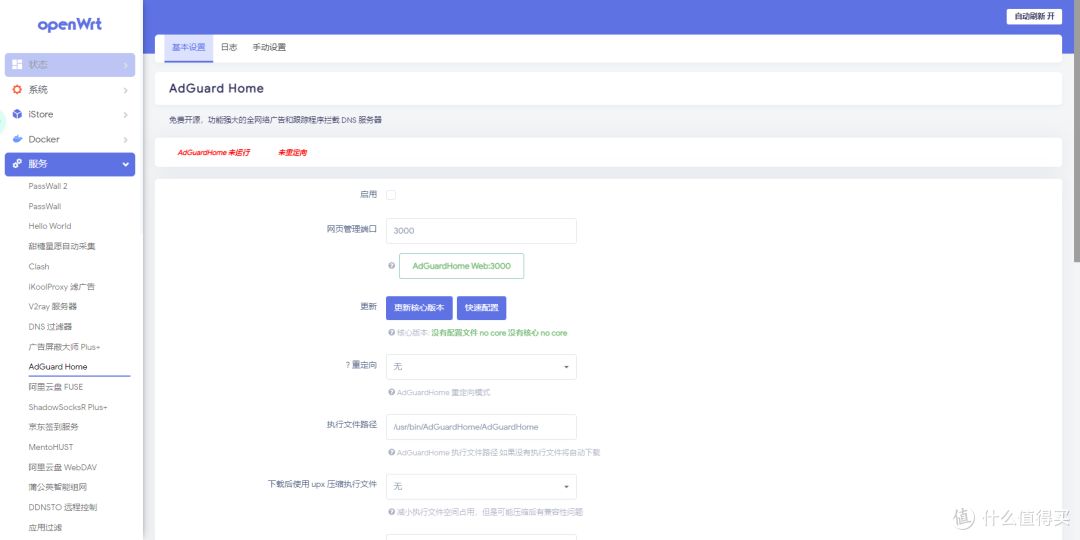This screenshot has height=540, width=1080.
Task: Open DNS 过滤器 page
Action: [x=50, y=326]
